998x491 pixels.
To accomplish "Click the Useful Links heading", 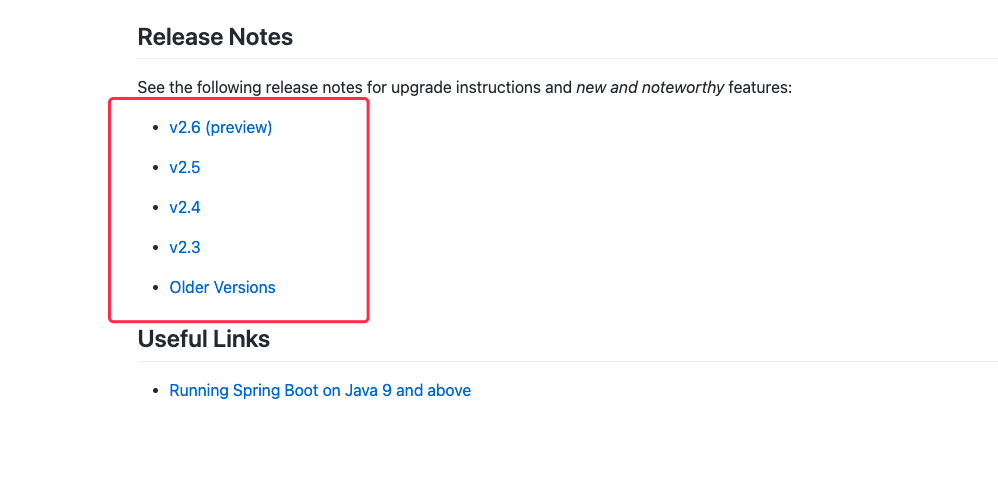I will point(204,339).
